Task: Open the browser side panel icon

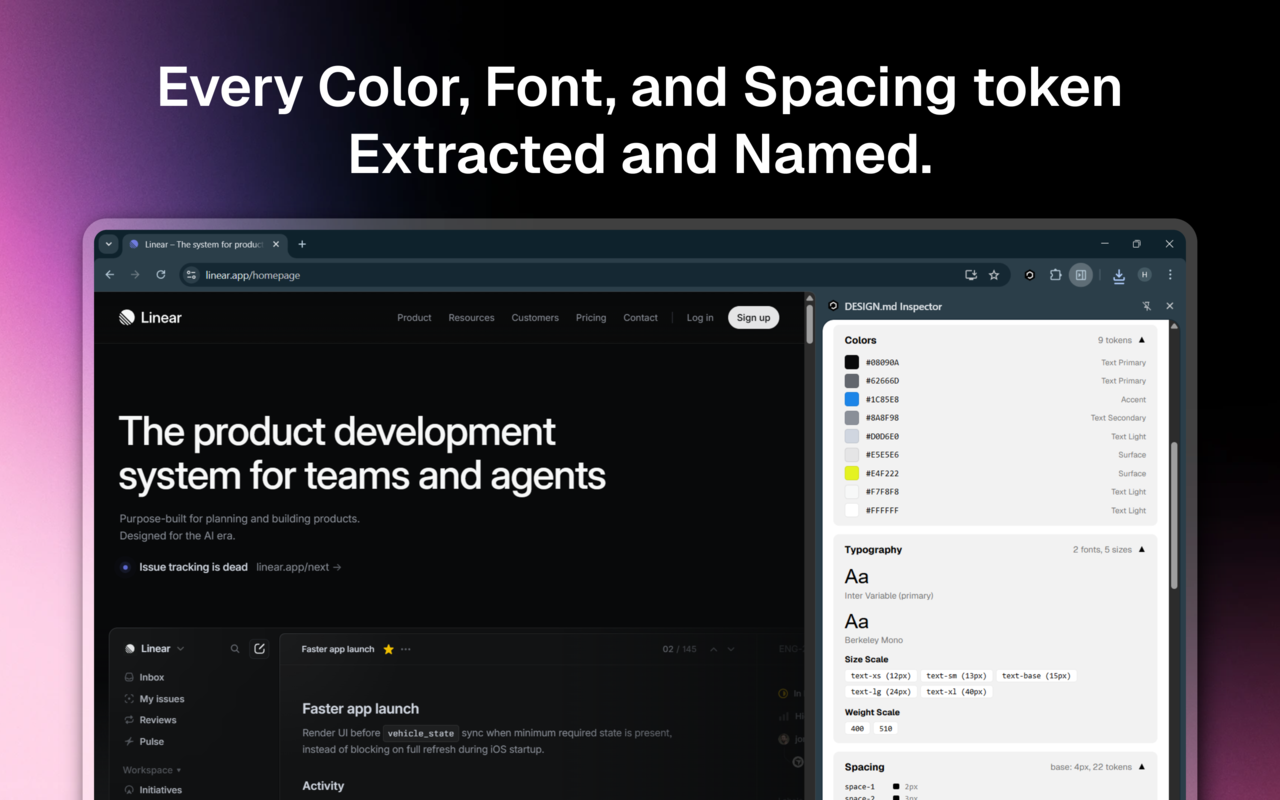Action: 1080,274
